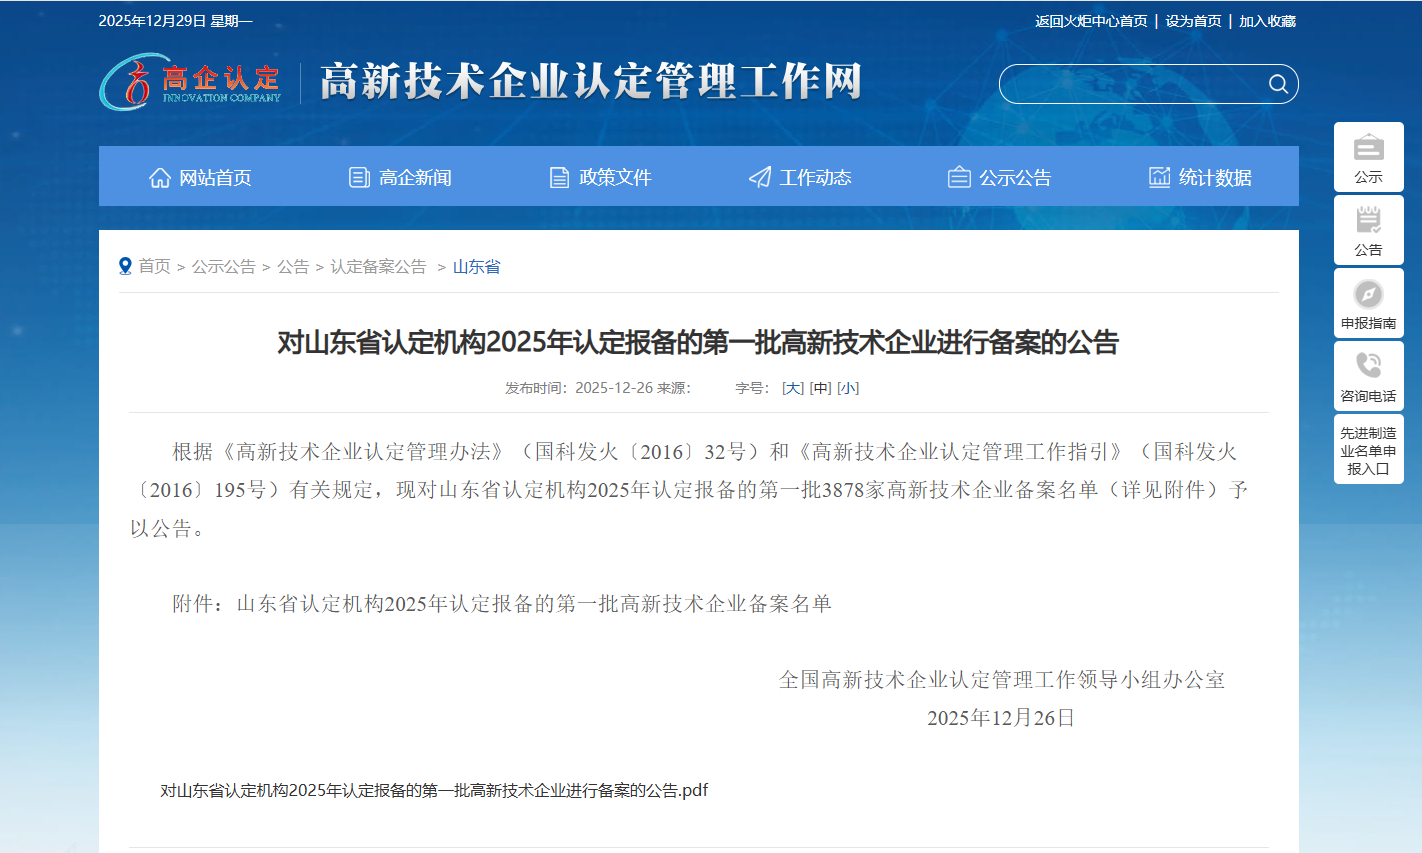
Task: Select 山东省 in the breadcrumb trail
Action: point(476,266)
